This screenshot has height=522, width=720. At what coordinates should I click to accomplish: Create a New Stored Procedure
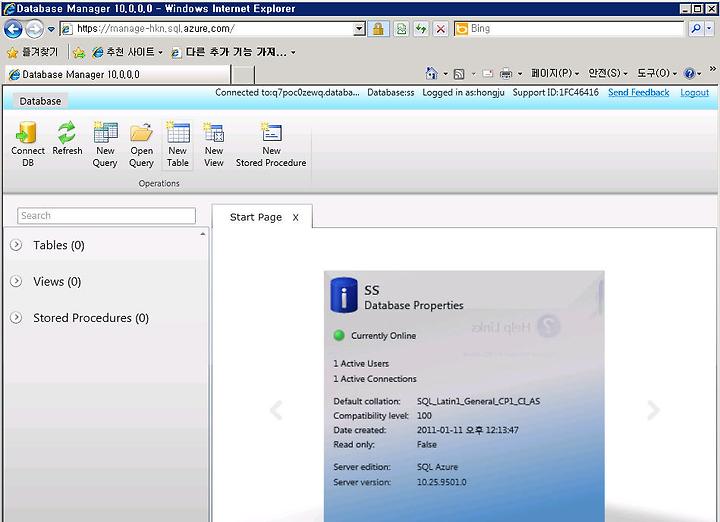click(x=271, y=144)
